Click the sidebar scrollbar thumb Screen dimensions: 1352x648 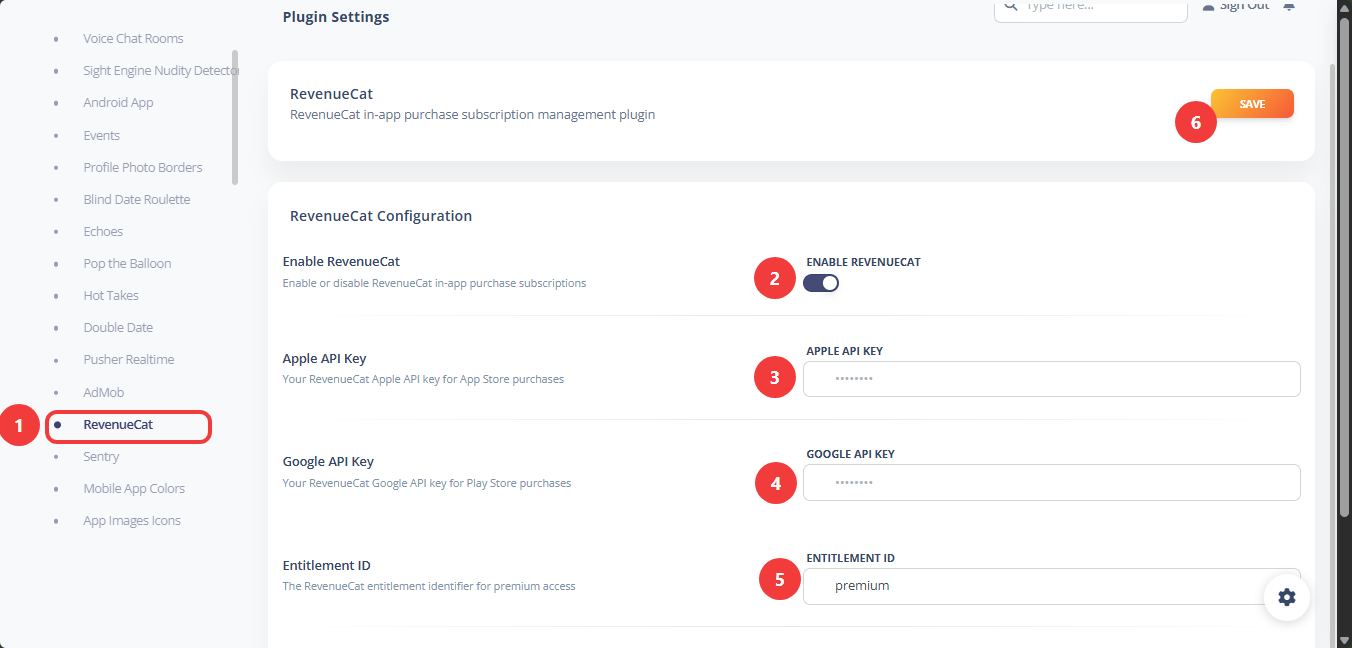coord(235,117)
